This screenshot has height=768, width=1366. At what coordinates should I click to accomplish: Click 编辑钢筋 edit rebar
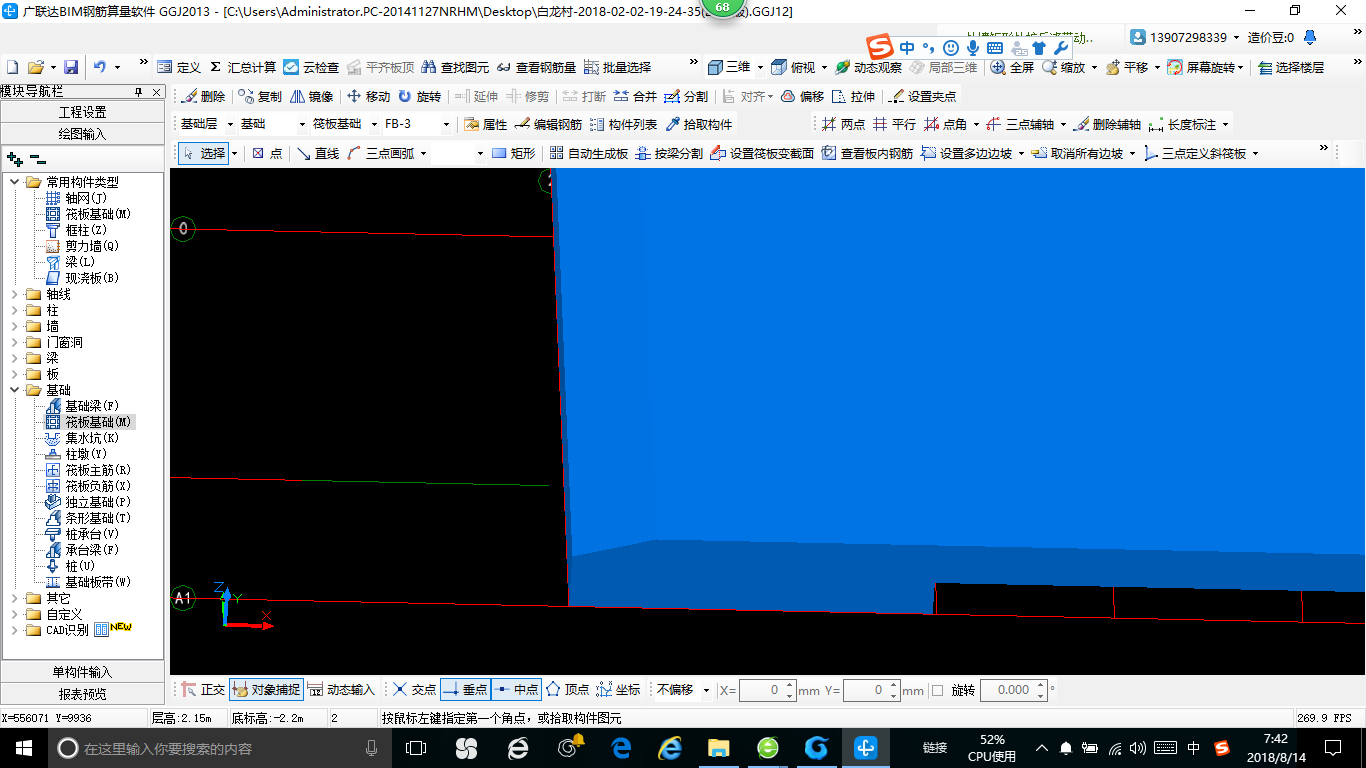coord(548,125)
